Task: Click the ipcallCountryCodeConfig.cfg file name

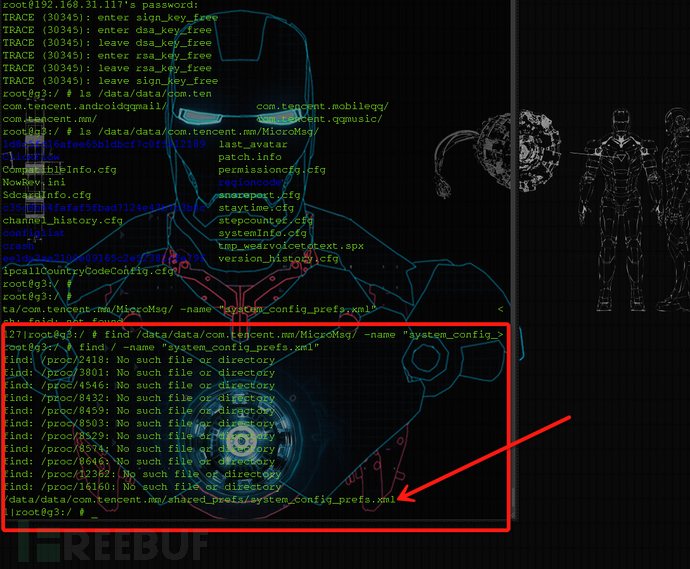Action: click(x=90, y=271)
